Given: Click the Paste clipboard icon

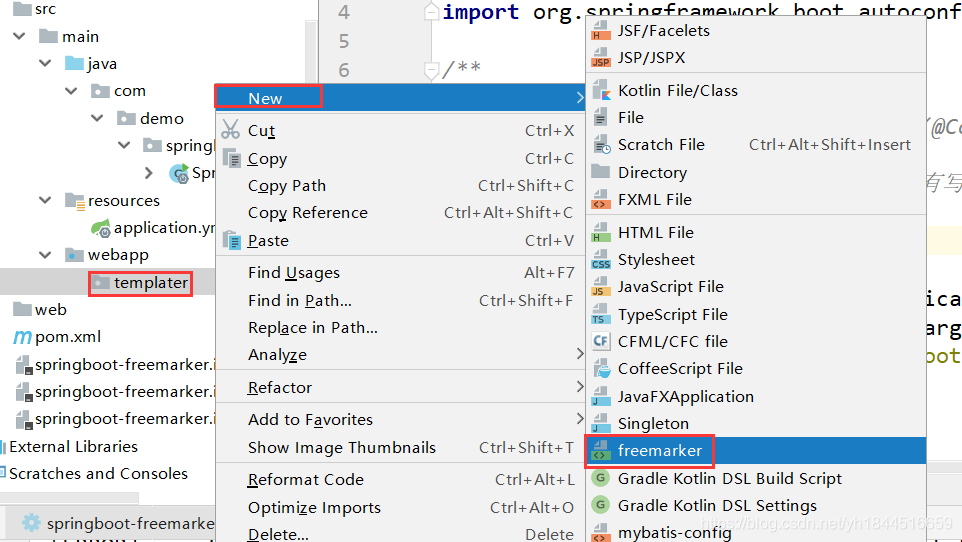Looking at the screenshot, I should pyautogui.click(x=232, y=241).
